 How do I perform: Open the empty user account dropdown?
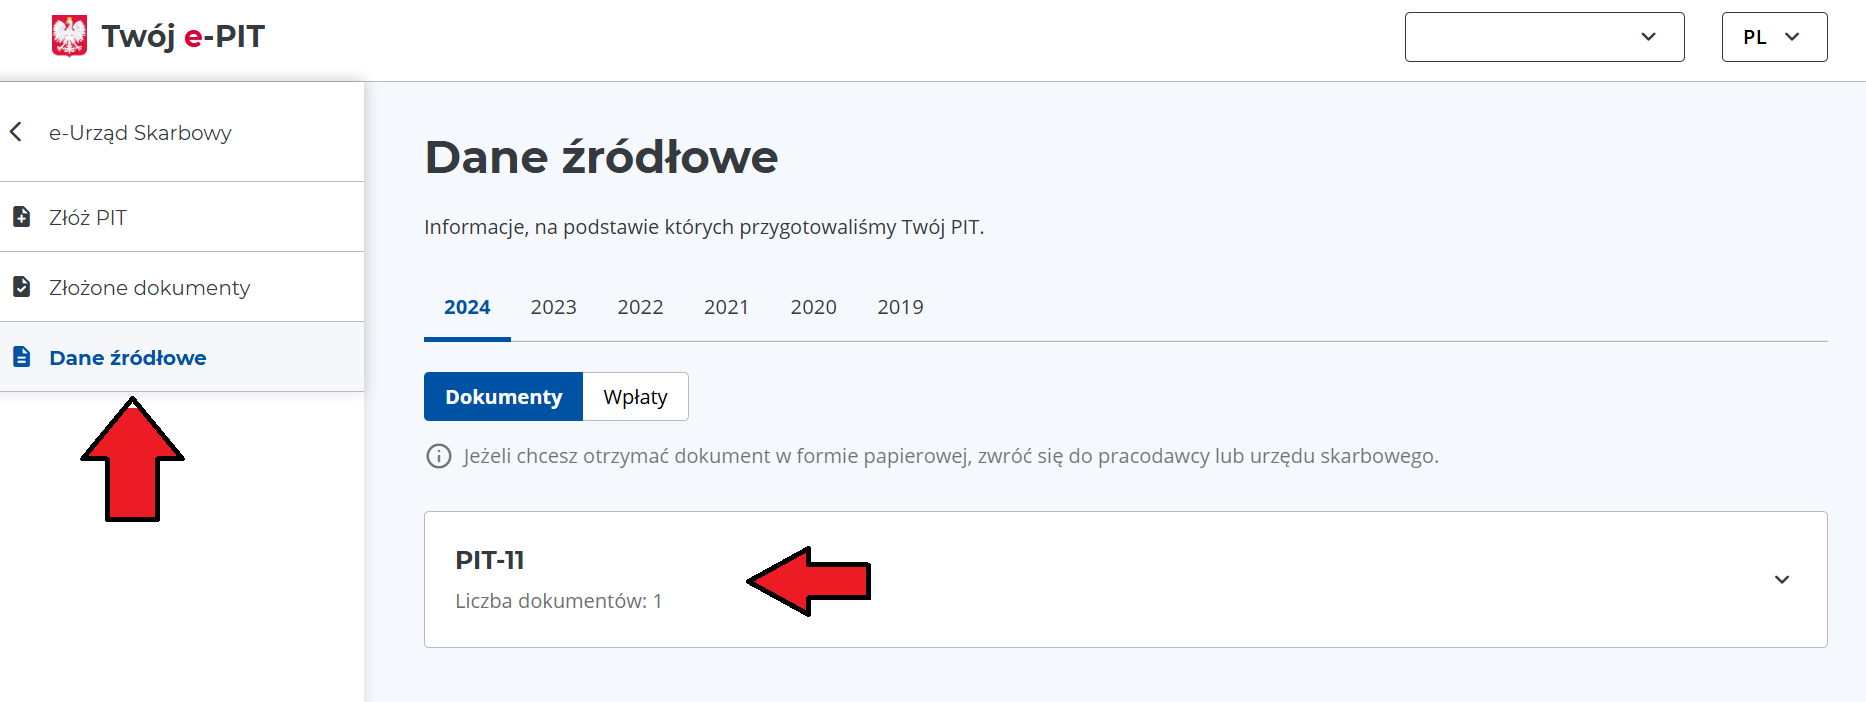pos(1544,37)
